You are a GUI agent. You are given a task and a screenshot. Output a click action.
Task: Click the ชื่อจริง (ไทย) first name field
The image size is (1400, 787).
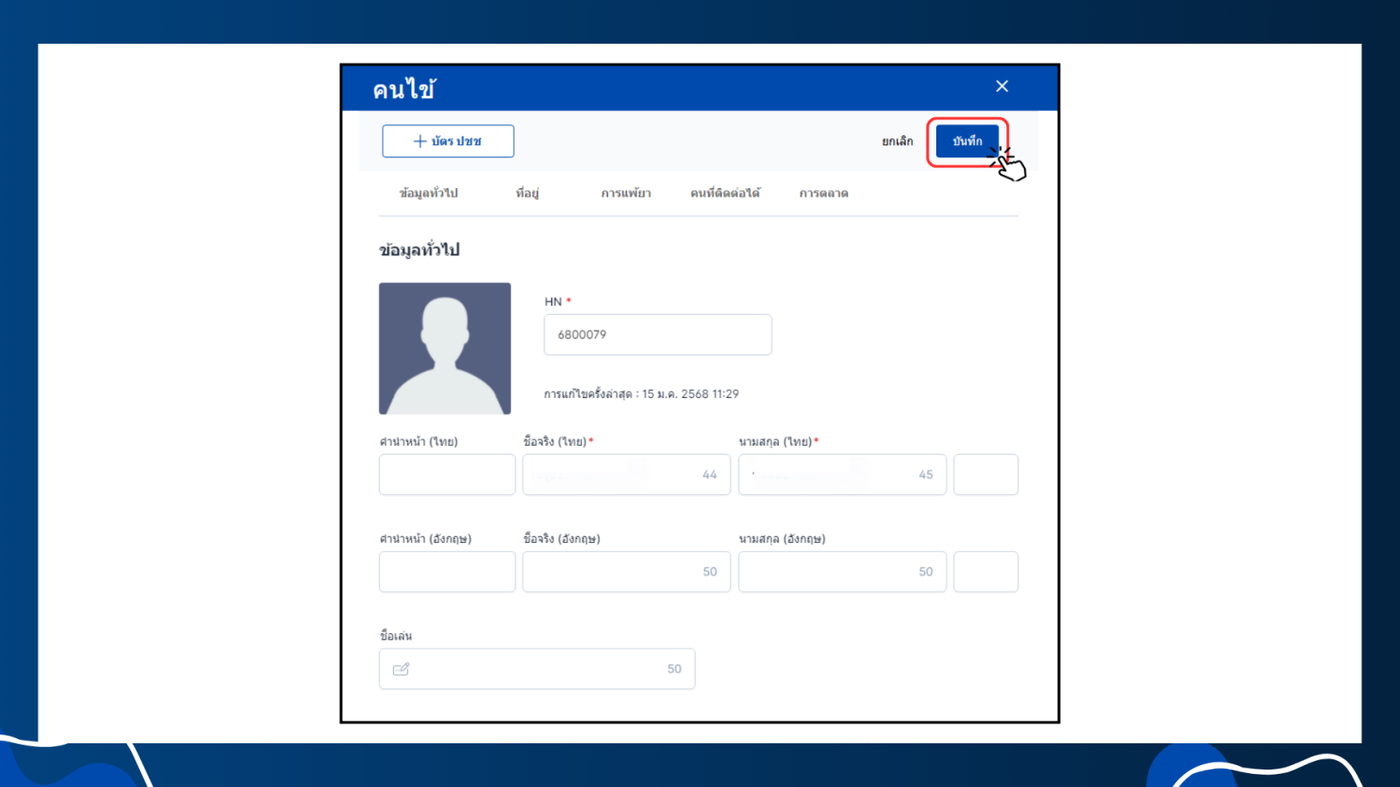(627, 475)
